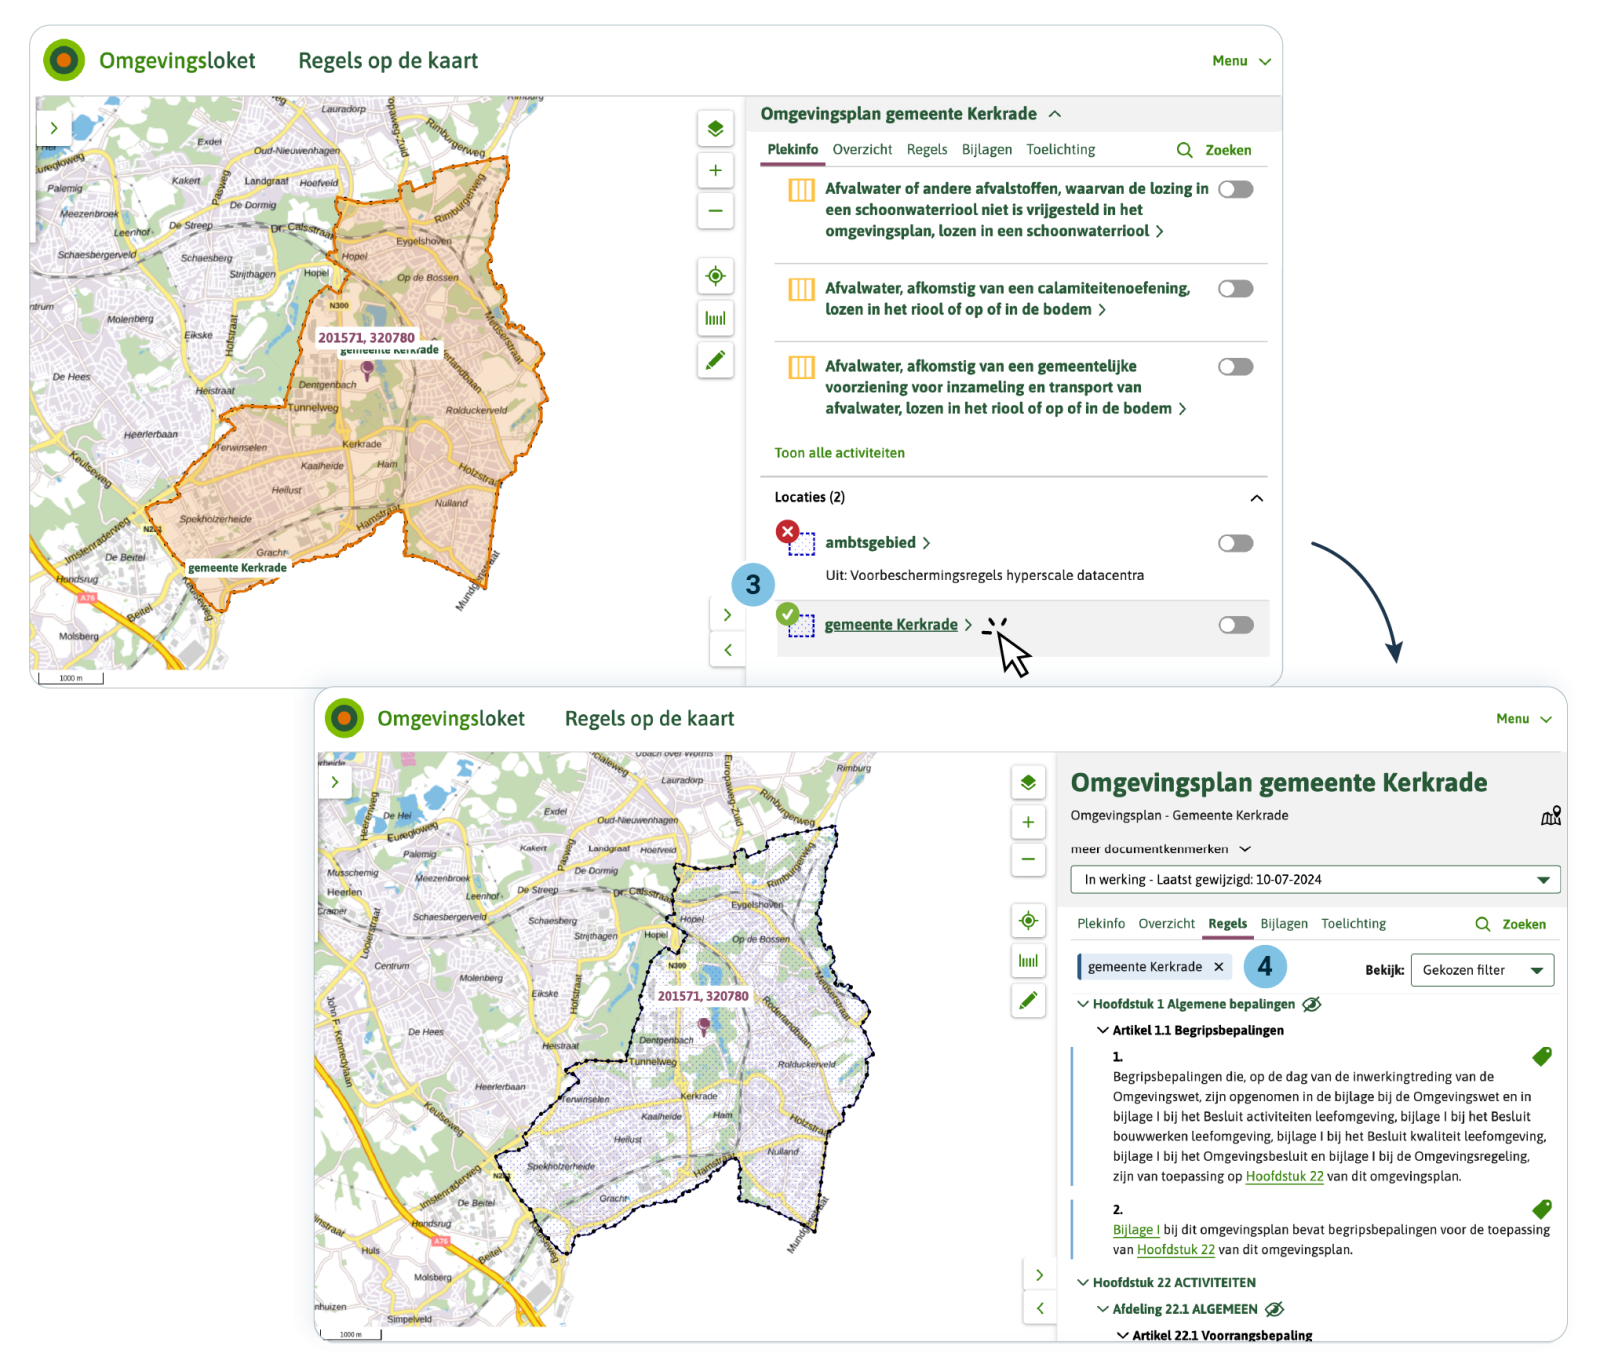Open the Gekozen filter dropdown
Screen dimensions: 1600x1357
click(x=1482, y=969)
